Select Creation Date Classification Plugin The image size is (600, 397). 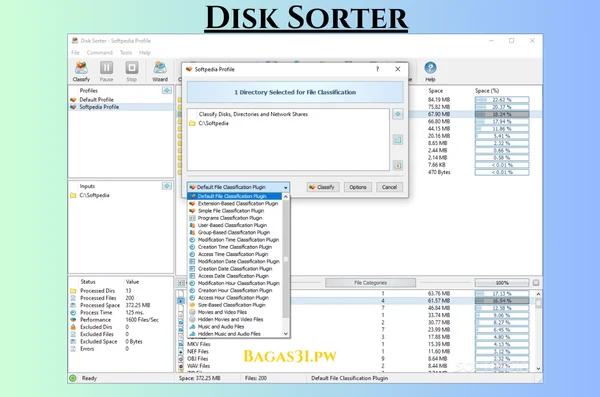click(x=235, y=269)
